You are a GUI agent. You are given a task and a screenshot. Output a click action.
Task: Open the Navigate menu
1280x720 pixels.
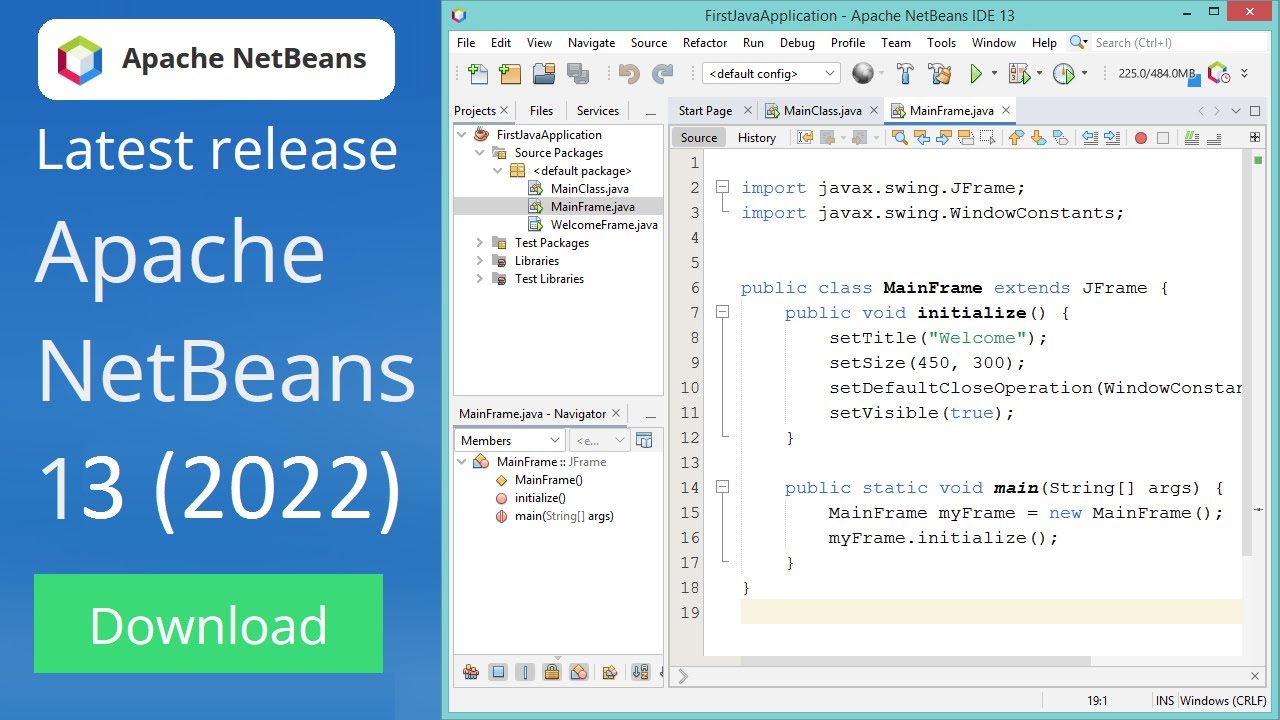[x=591, y=43]
